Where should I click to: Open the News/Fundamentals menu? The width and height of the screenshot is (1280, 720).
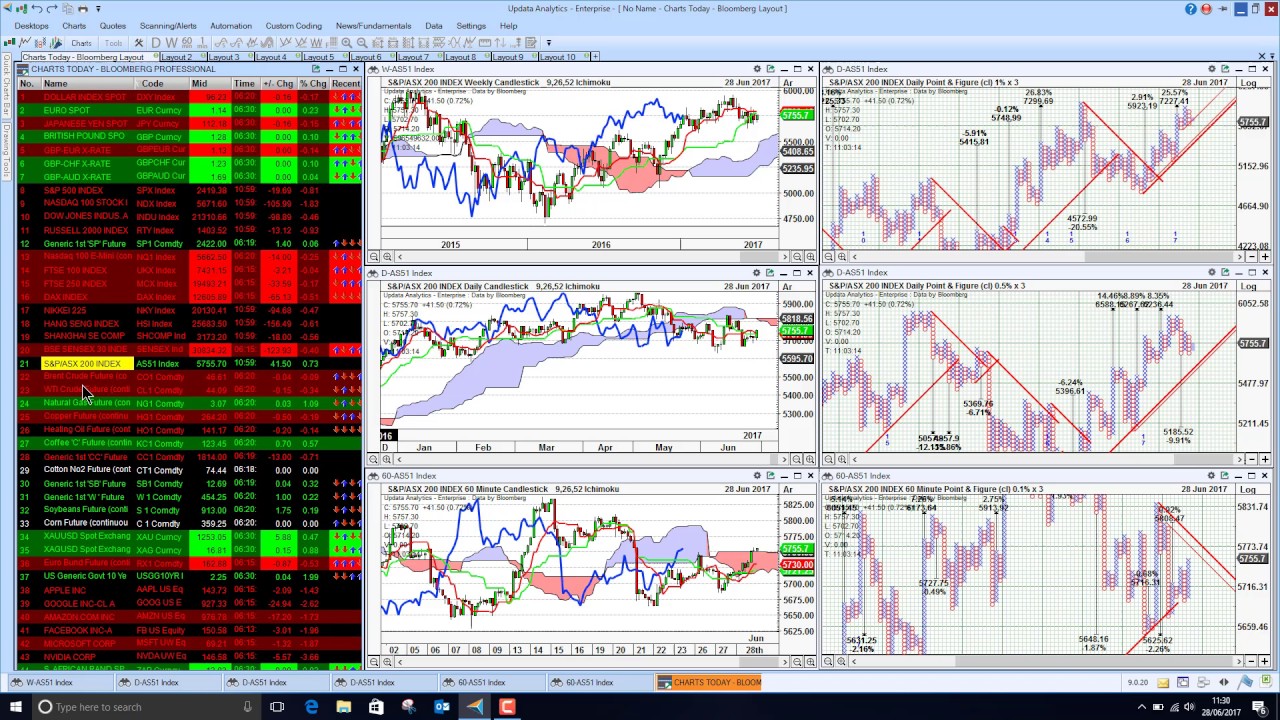(x=373, y=26)
